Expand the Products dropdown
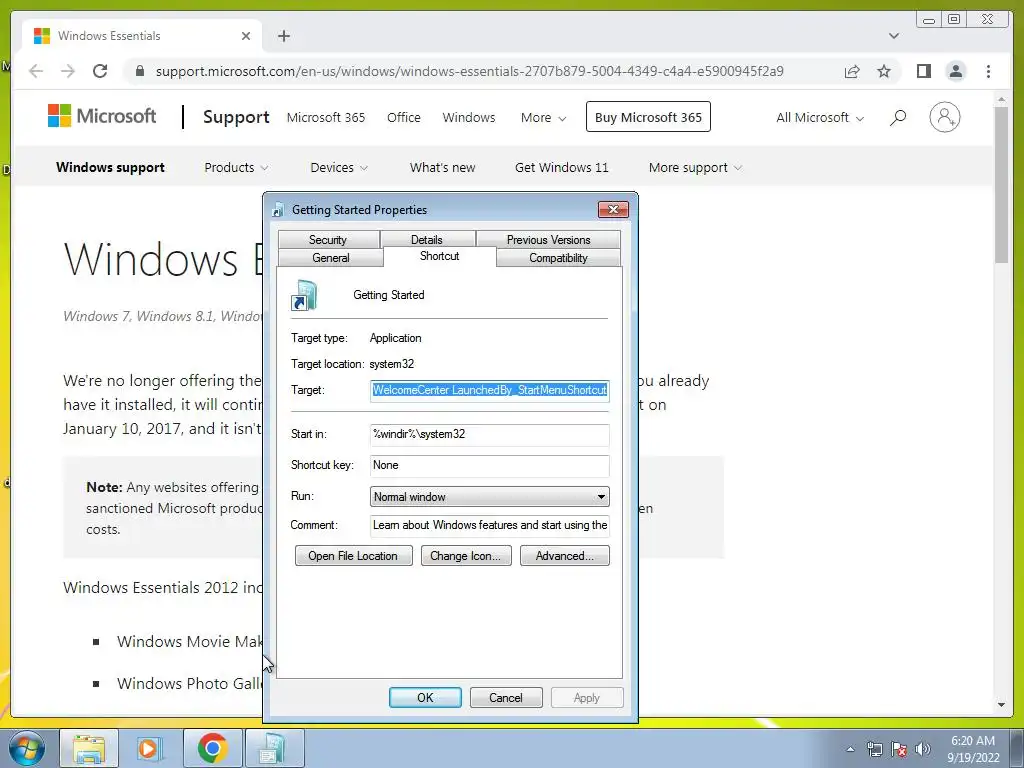Screen dimensions: 1024x768 [236, 167]
